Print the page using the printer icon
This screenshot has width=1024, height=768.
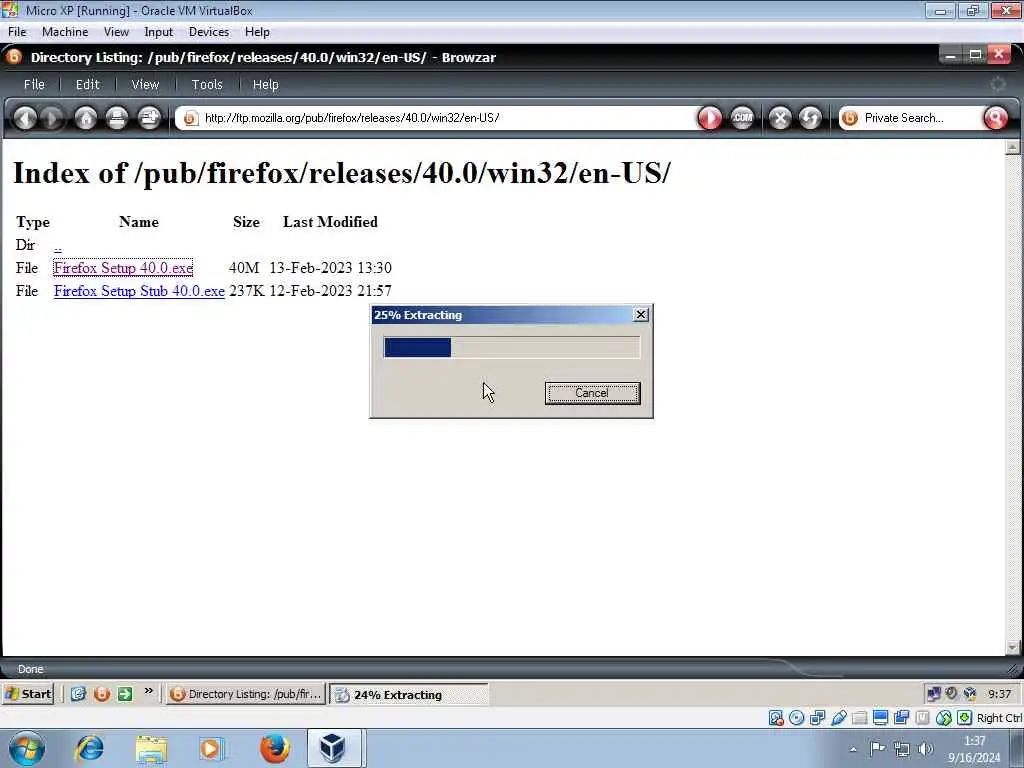(117, 118)
